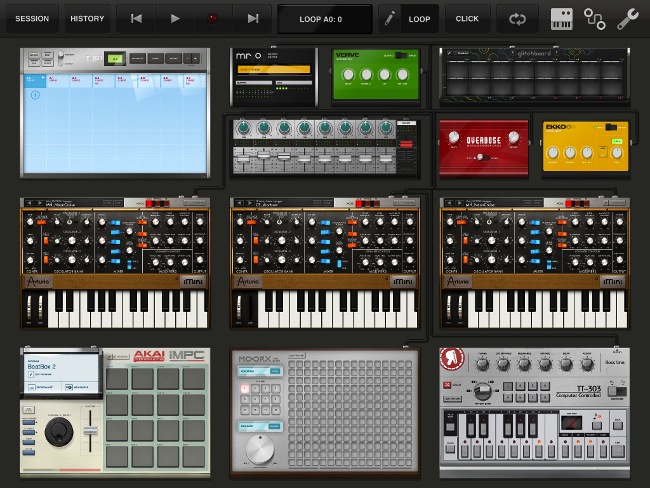The width and height of the screenshot is (650, 488).
Task: Adjust the last knob on Verve pedal
Action: [403, 75]
